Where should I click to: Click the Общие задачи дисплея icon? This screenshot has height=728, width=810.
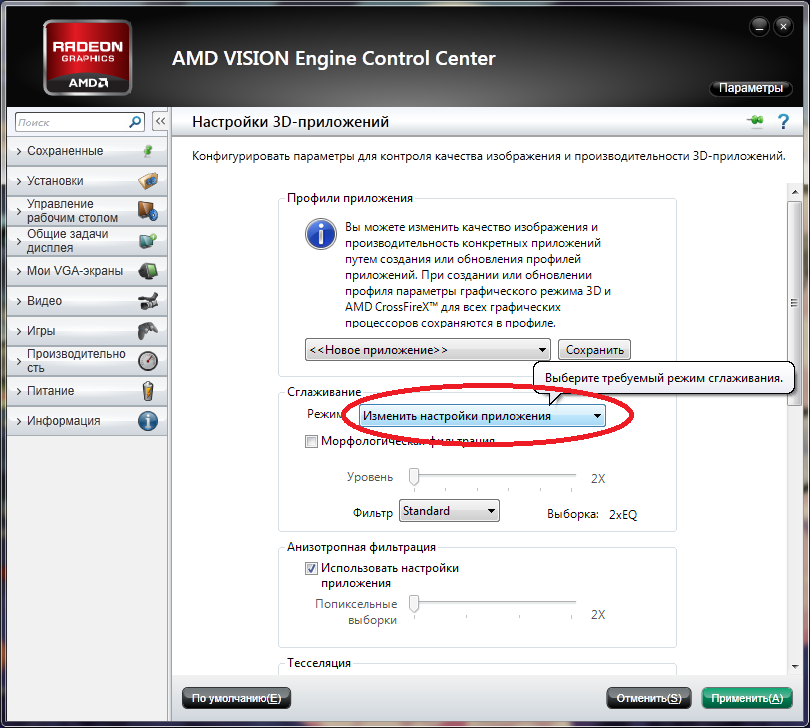pos(148,241)
